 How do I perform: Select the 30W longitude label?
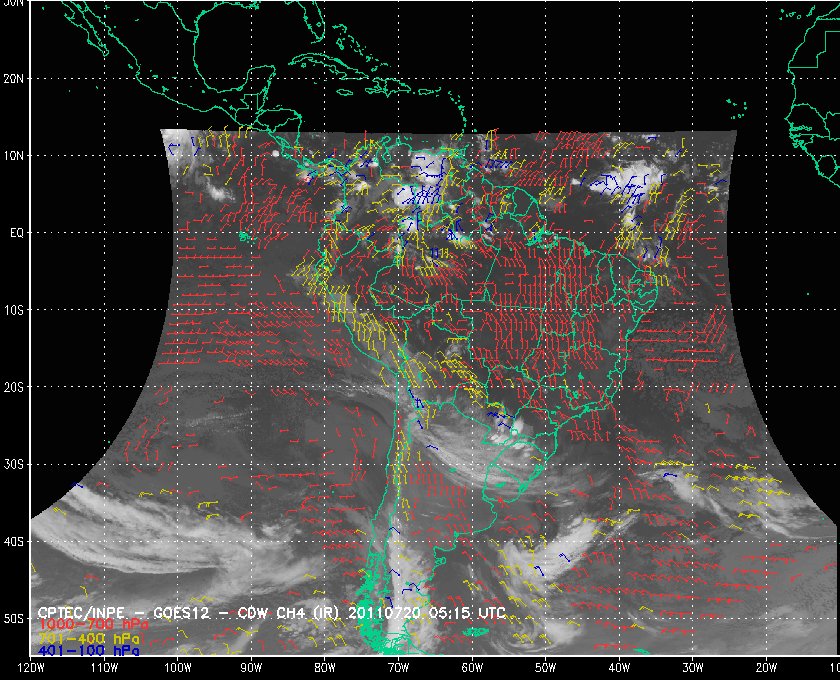click(x=693, y=668)
